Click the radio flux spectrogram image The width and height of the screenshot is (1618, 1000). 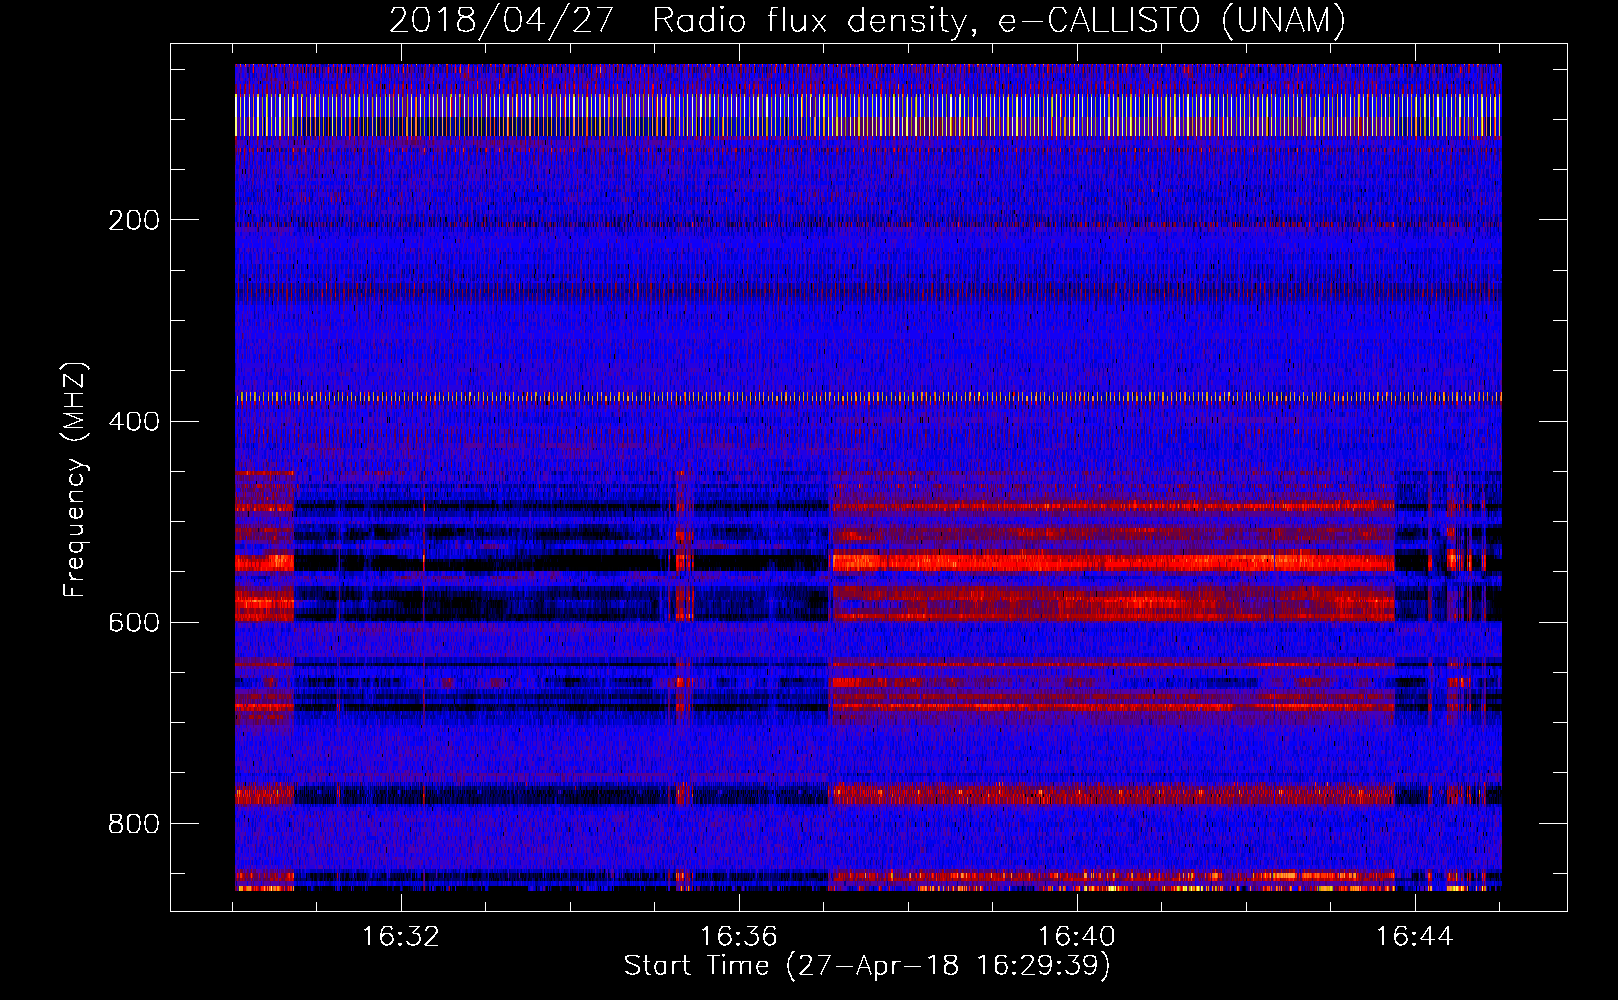coord(868,477)
